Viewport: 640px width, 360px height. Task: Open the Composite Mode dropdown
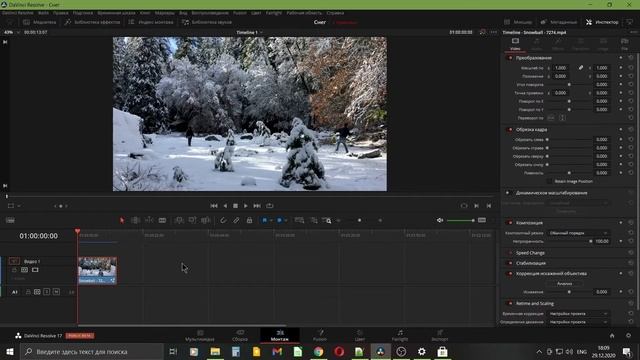tap(578, 233)
